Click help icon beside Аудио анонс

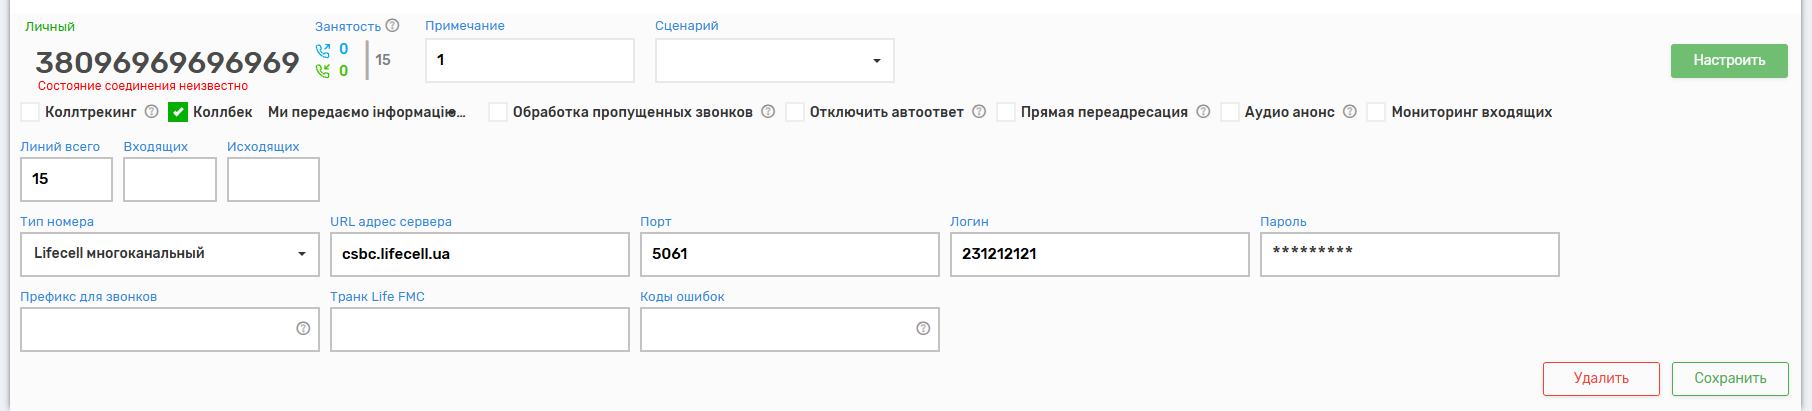pos(1350,112)
